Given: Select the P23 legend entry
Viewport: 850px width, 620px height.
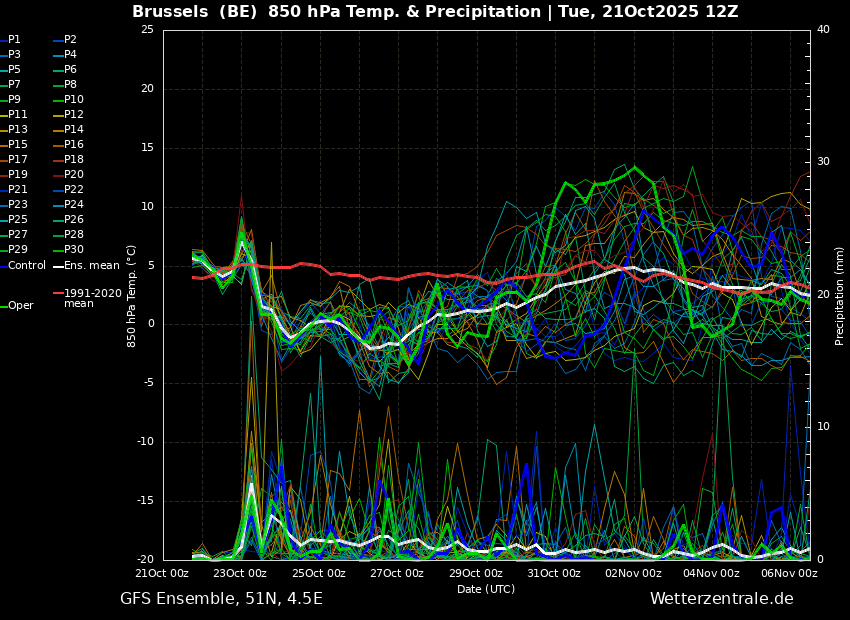Looking at the screenshot, I should tap(18, 205).
